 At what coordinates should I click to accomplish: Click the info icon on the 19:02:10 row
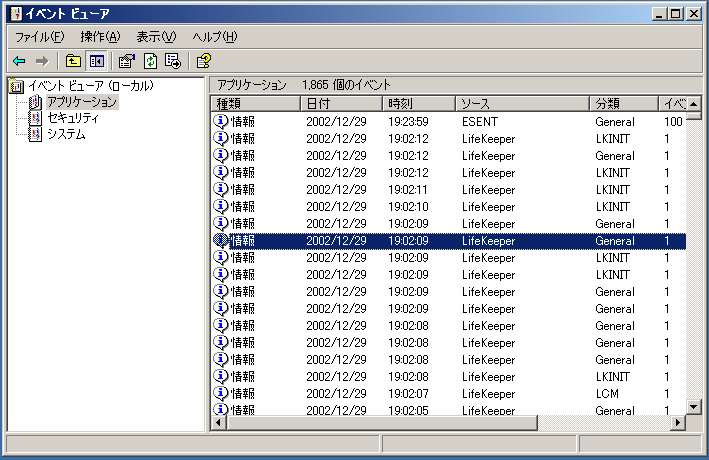point(221,206)
